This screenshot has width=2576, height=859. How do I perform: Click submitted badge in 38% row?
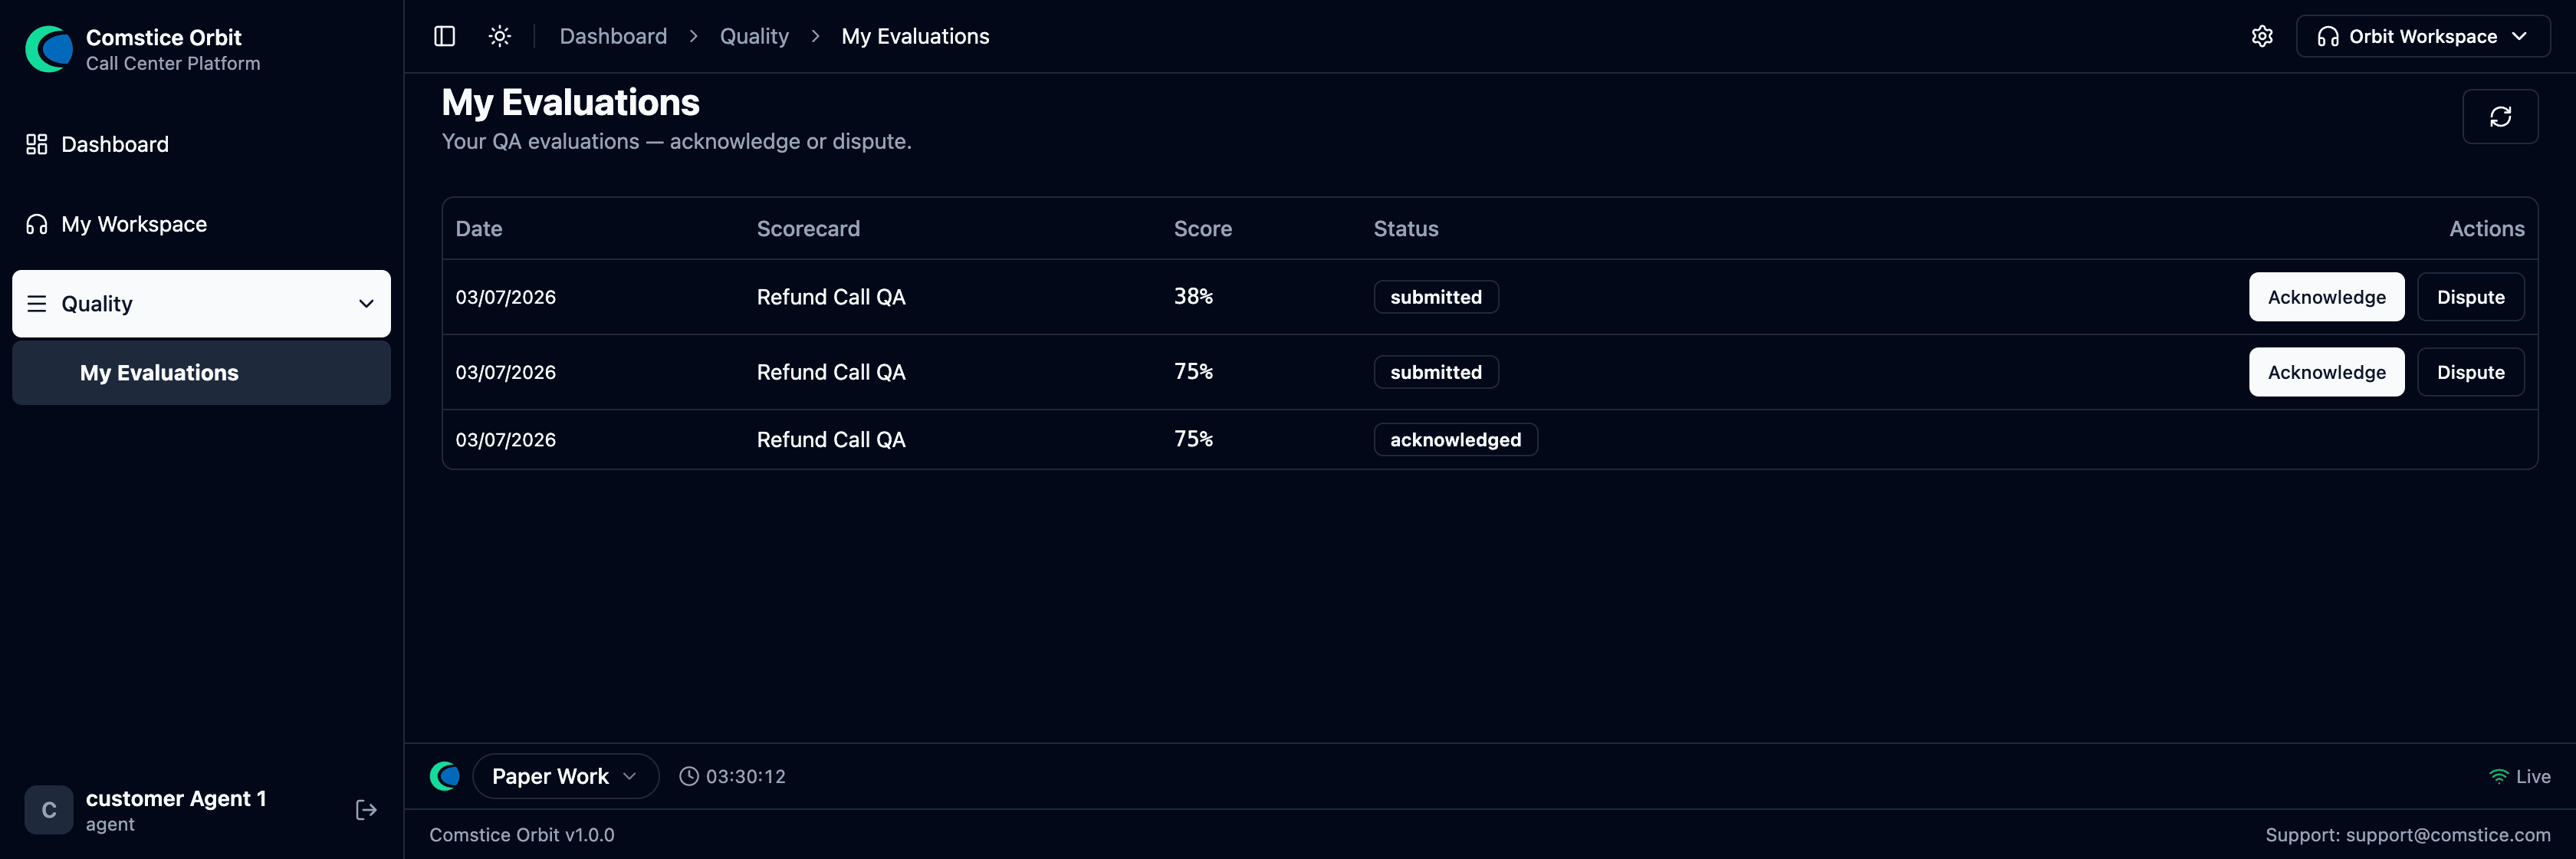coord(1436,297)
